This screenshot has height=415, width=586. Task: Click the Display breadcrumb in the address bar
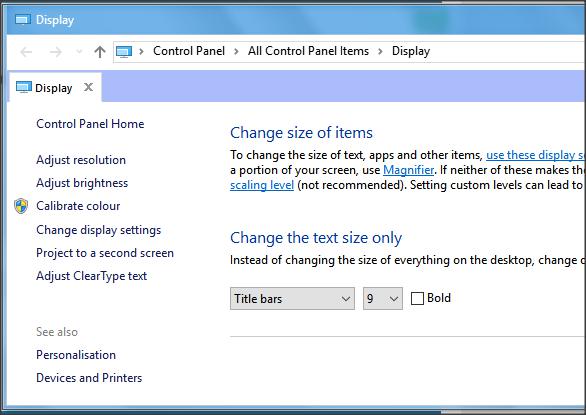pyautogui.click(x=411, y=51)
